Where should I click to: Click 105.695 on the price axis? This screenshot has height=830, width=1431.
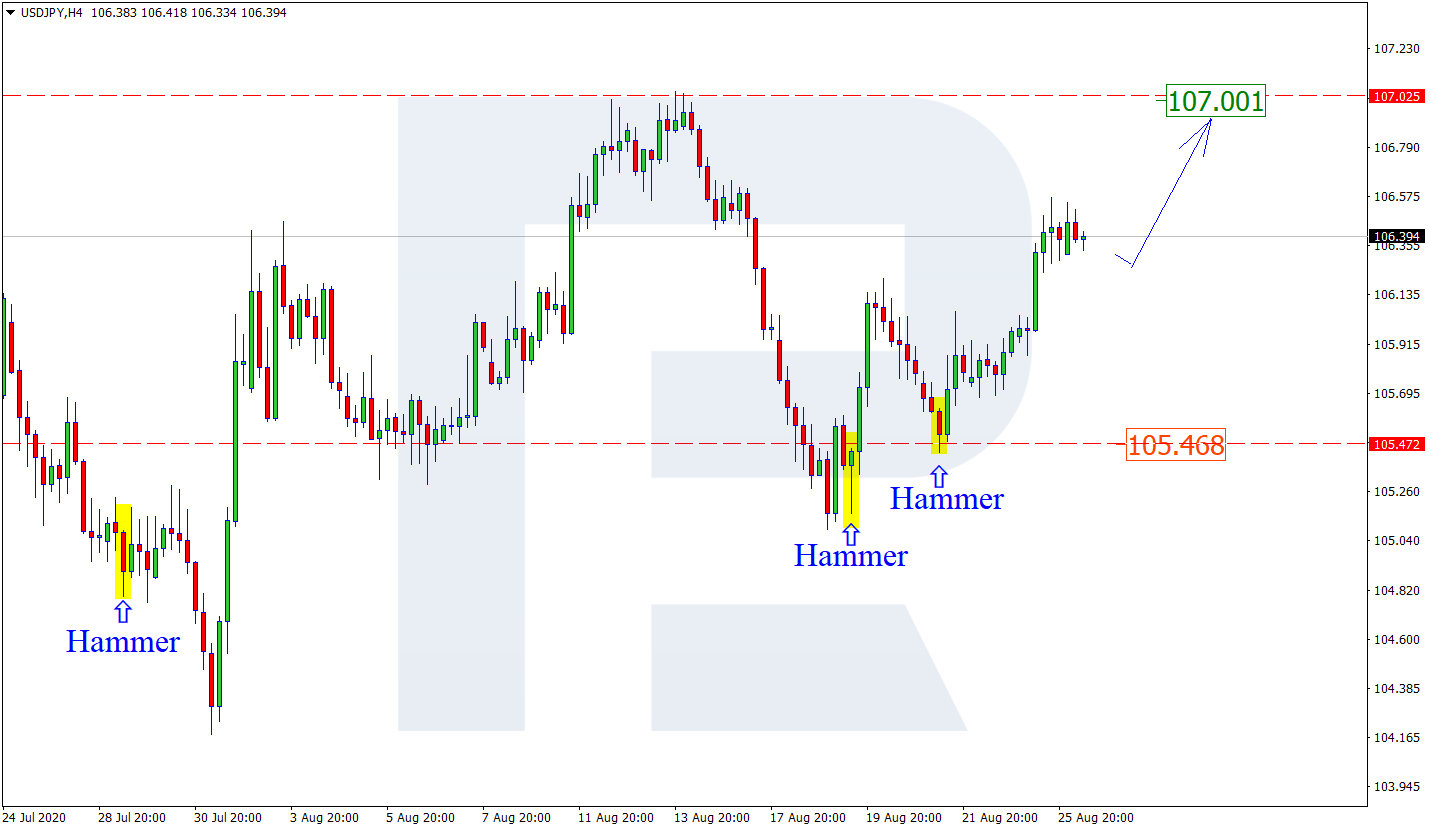(x=1397, y=394)
